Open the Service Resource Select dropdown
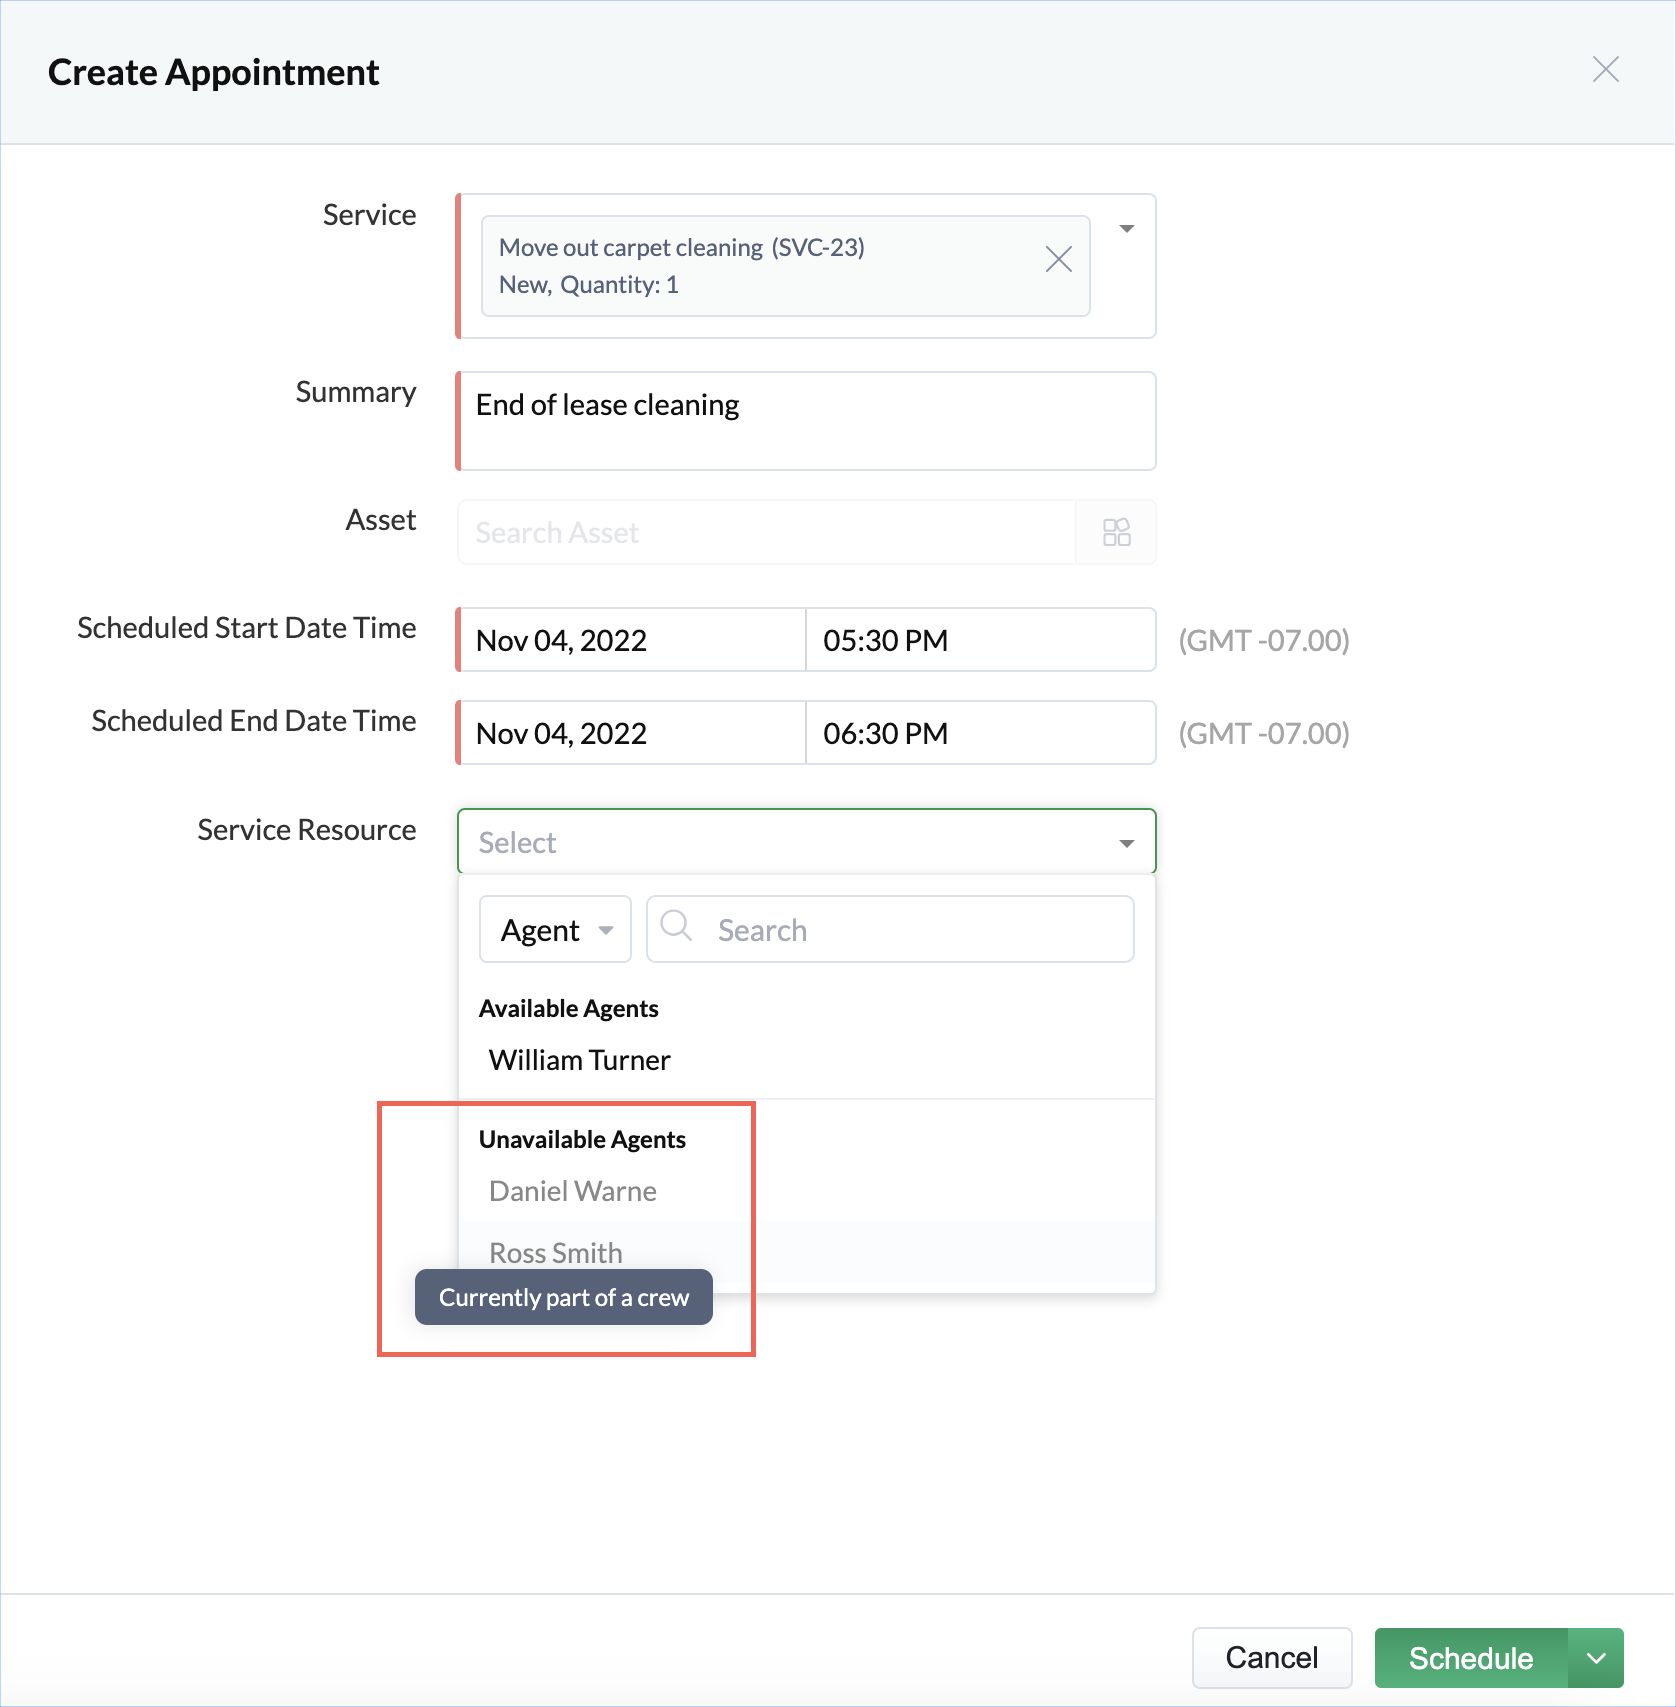1676x1707 pixels. click(x=806, y=842)
